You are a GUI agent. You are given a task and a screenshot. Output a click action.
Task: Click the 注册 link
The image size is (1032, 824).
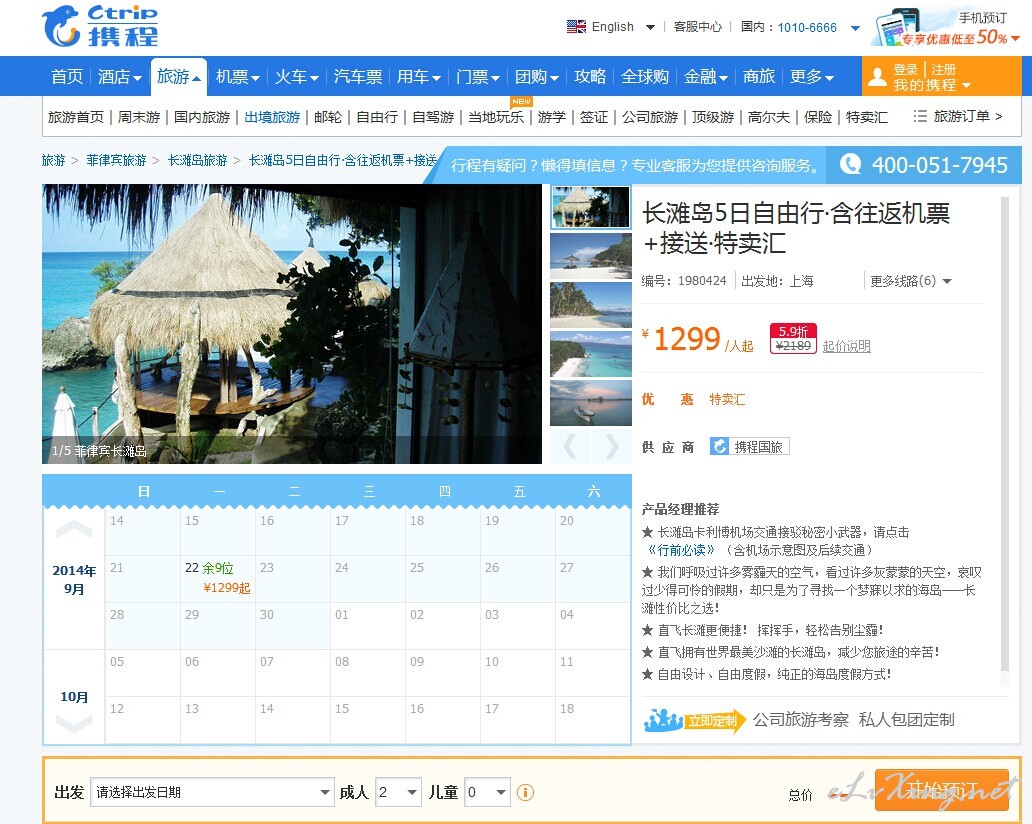(943, 69)
